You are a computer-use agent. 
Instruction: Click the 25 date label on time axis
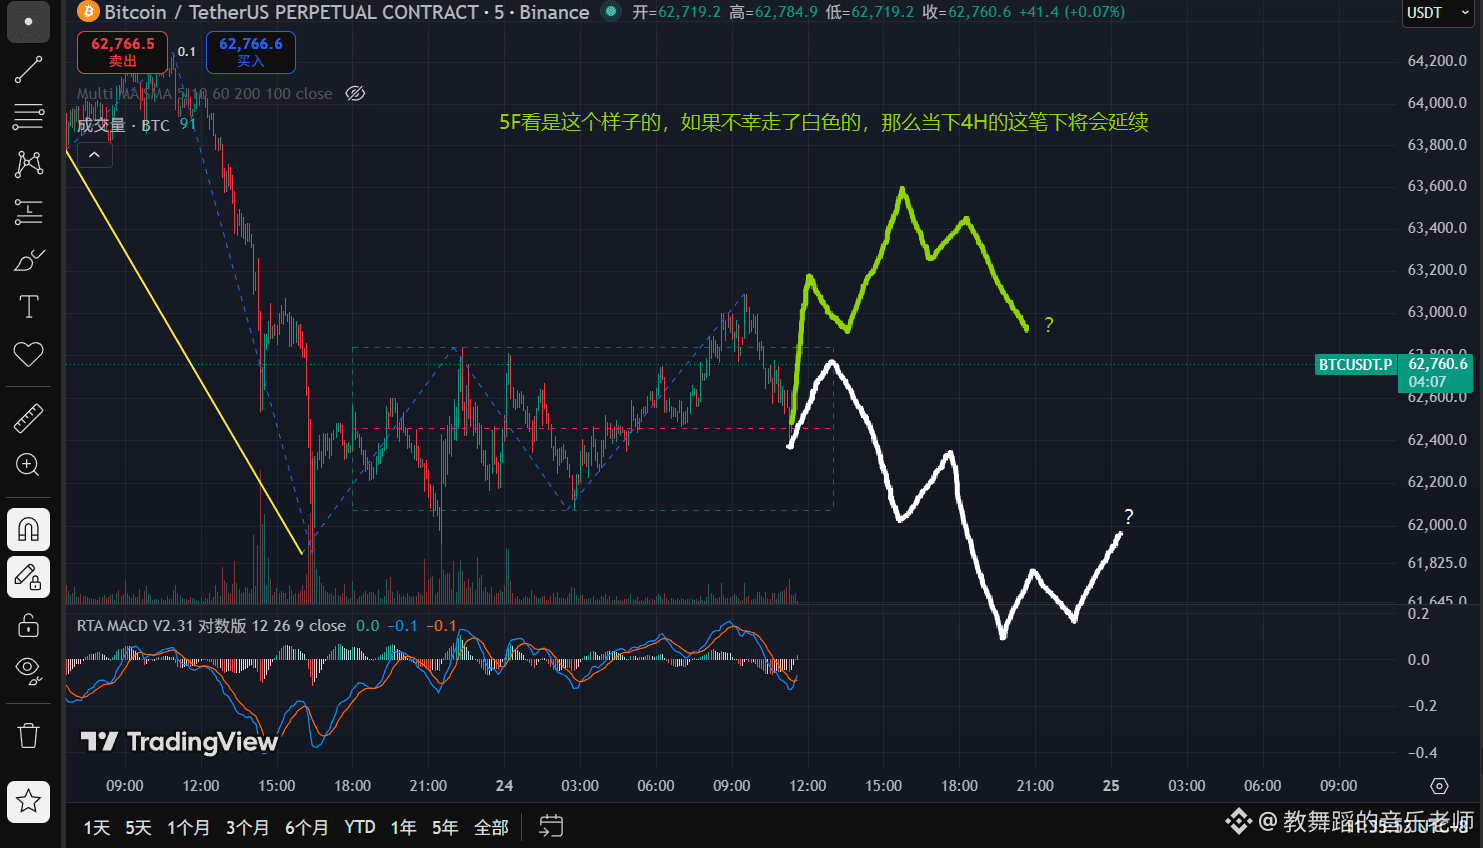(1111, 786)
